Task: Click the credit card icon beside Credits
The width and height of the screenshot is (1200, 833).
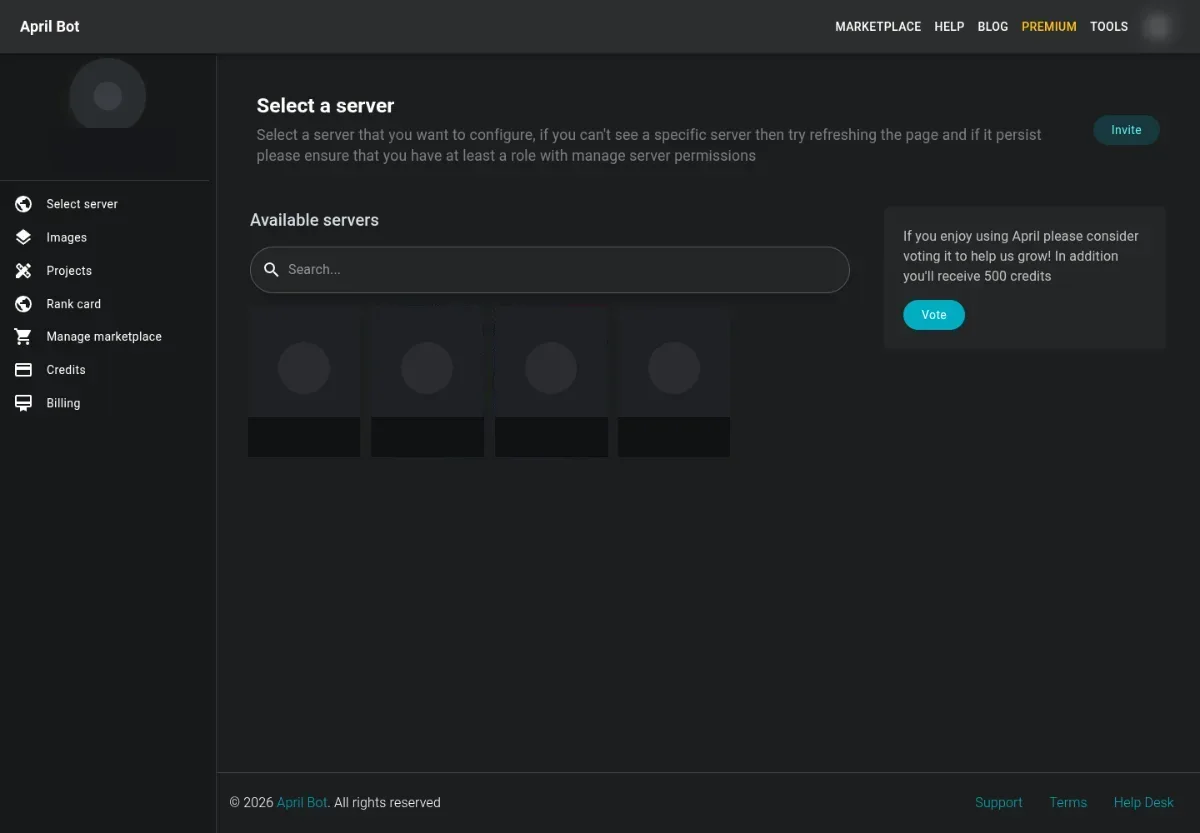Action: point(24,370)
